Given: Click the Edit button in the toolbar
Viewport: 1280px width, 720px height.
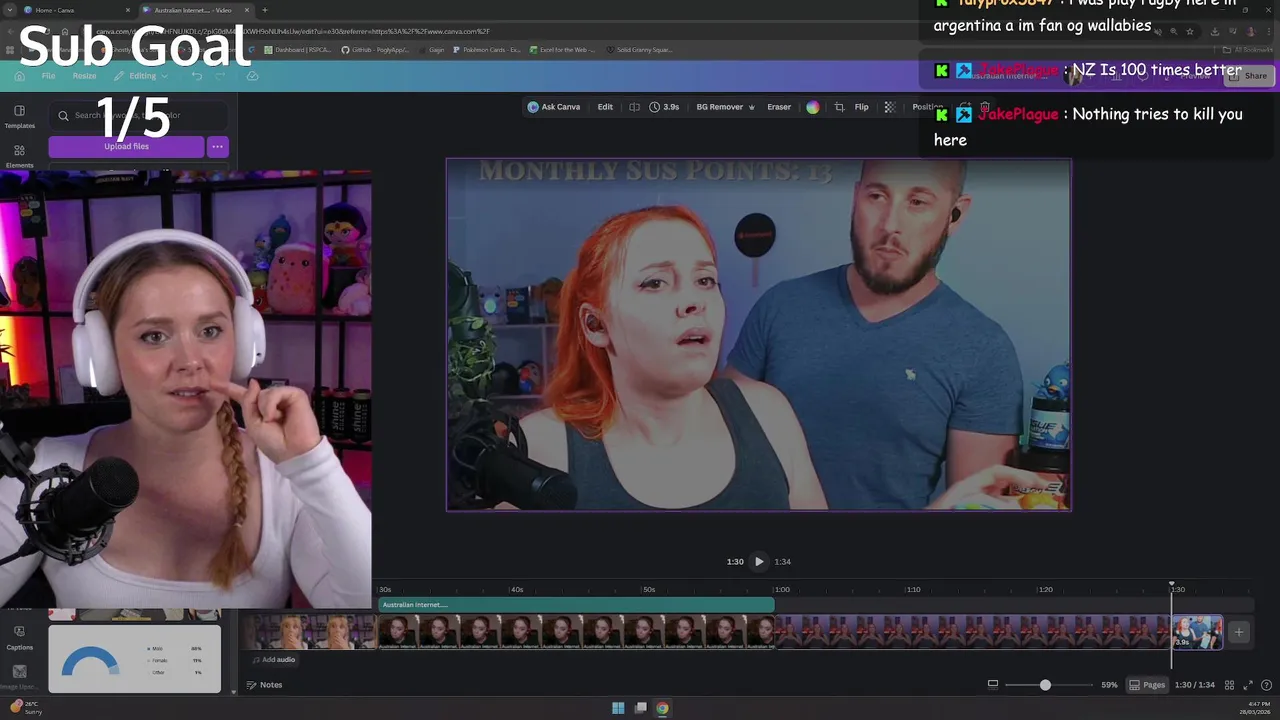Looking at the screenshot, I should click(x=605, y=107).
